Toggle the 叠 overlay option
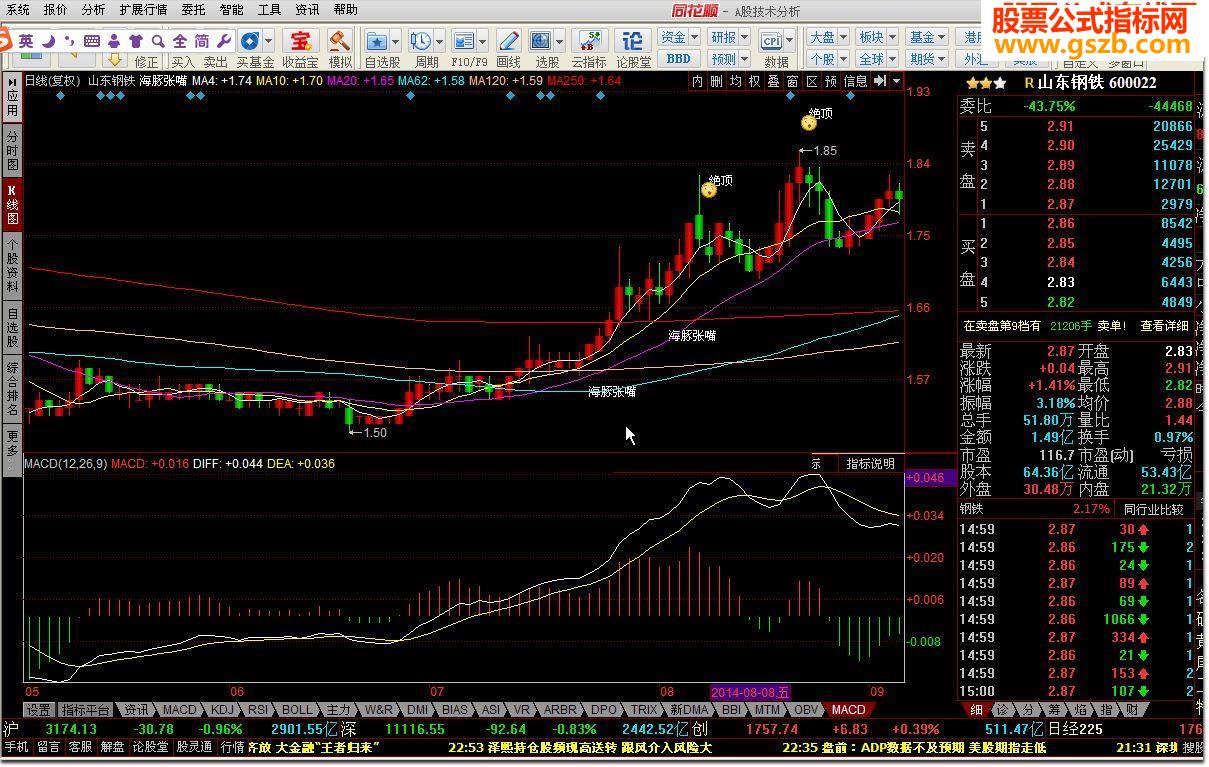 tap(774, 81)
